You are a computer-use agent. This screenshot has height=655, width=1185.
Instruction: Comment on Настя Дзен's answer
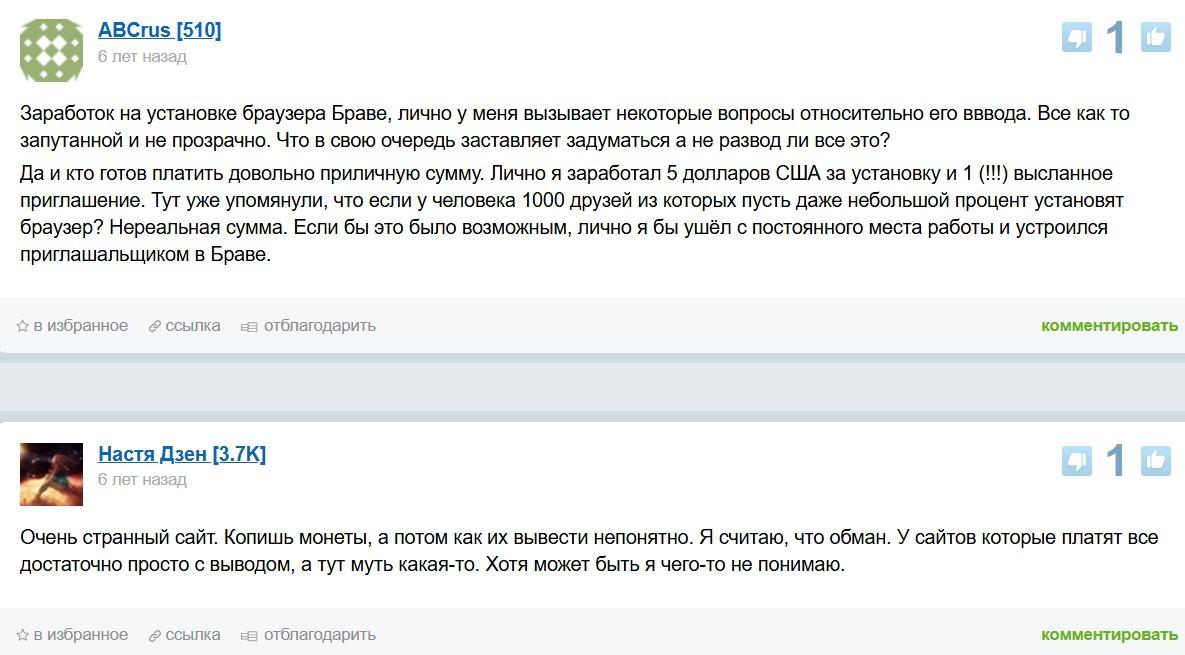[1109, 635]
